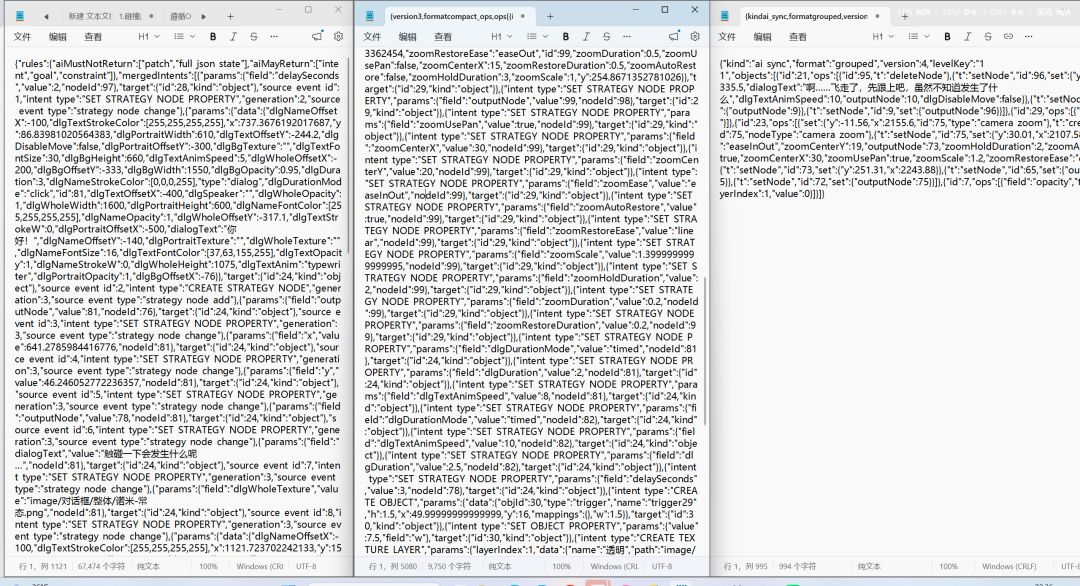Expand the list style dropdown in right Notepad
This screenshot has height=586, width=1080.
coord(918,36)
